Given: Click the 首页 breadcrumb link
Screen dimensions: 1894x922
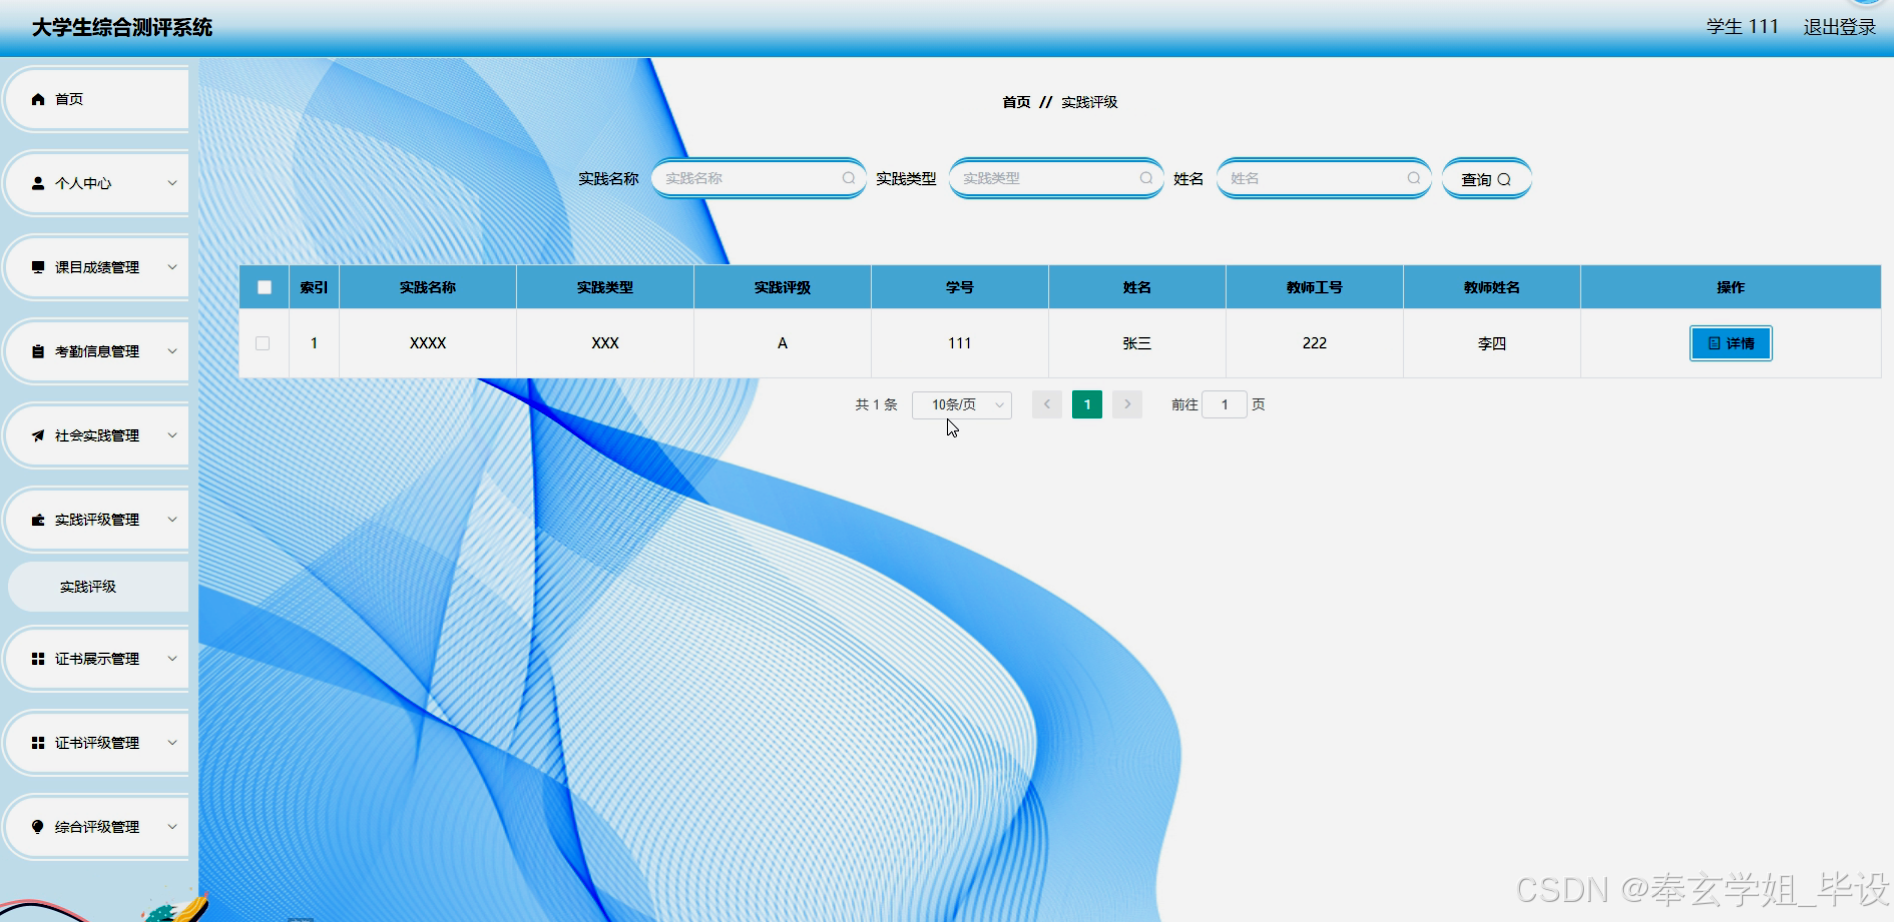Looking at the screenshot, I should tap(1016, 102).
